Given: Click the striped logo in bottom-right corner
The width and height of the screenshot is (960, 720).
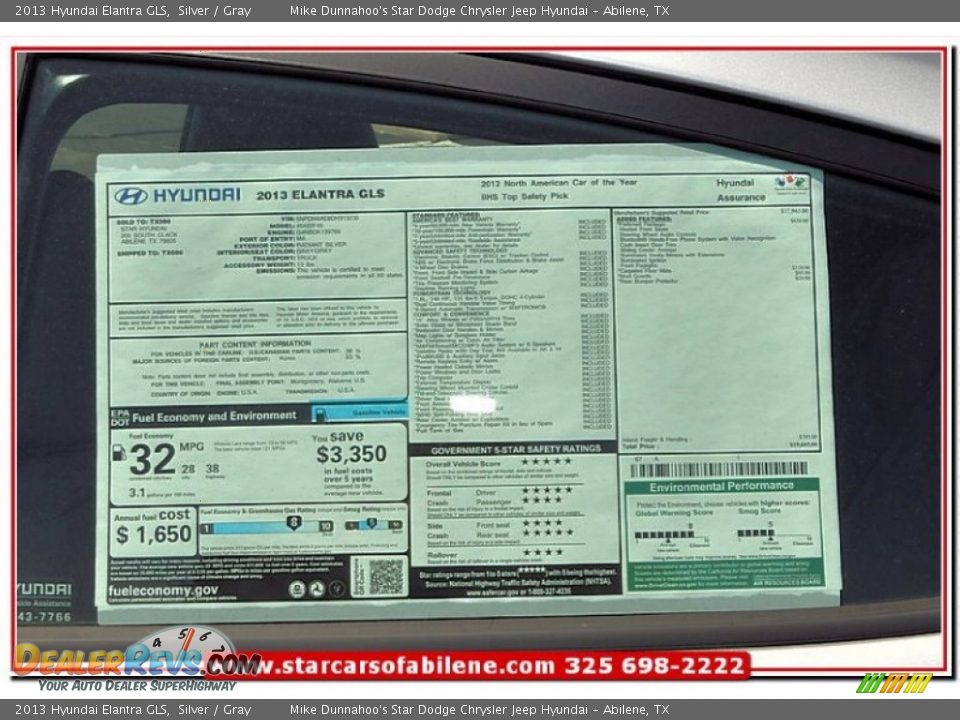Looking at the screenshot, I should click(894, 684).
